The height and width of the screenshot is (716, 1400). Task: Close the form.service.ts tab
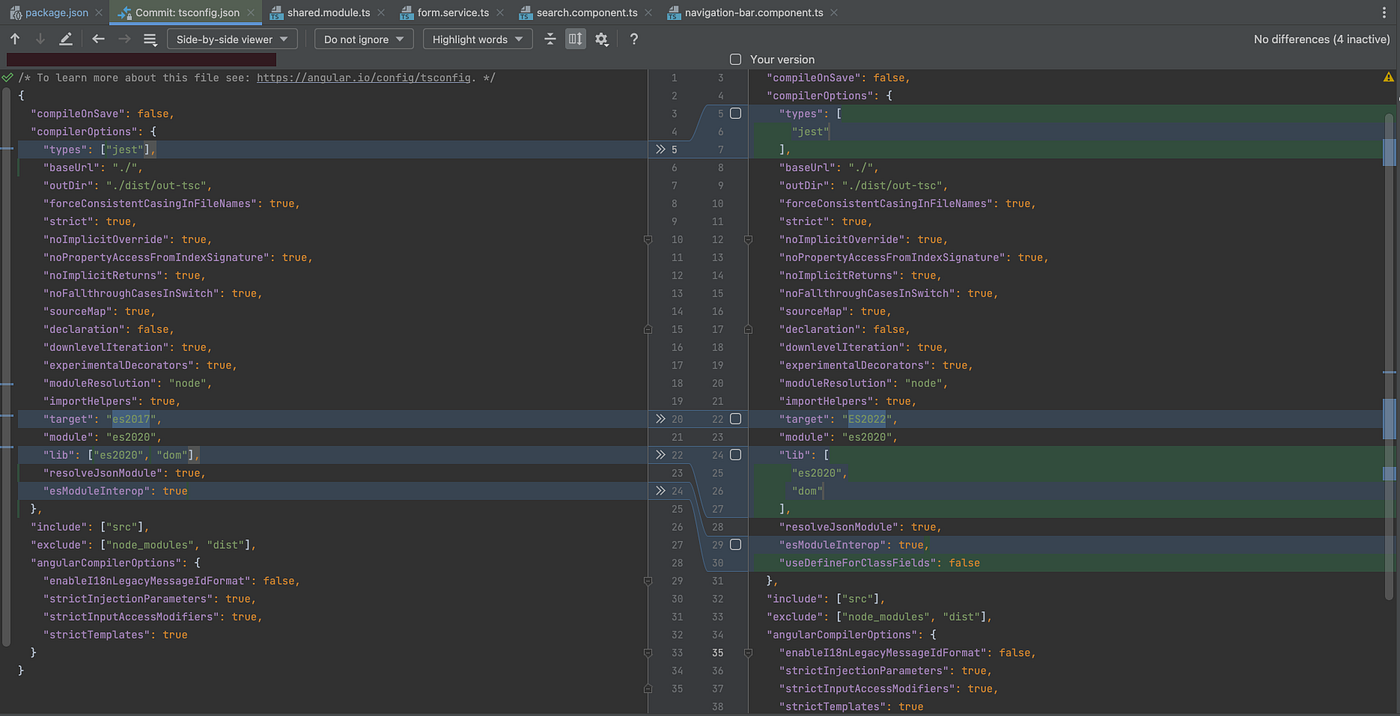(x=499, y=13)
